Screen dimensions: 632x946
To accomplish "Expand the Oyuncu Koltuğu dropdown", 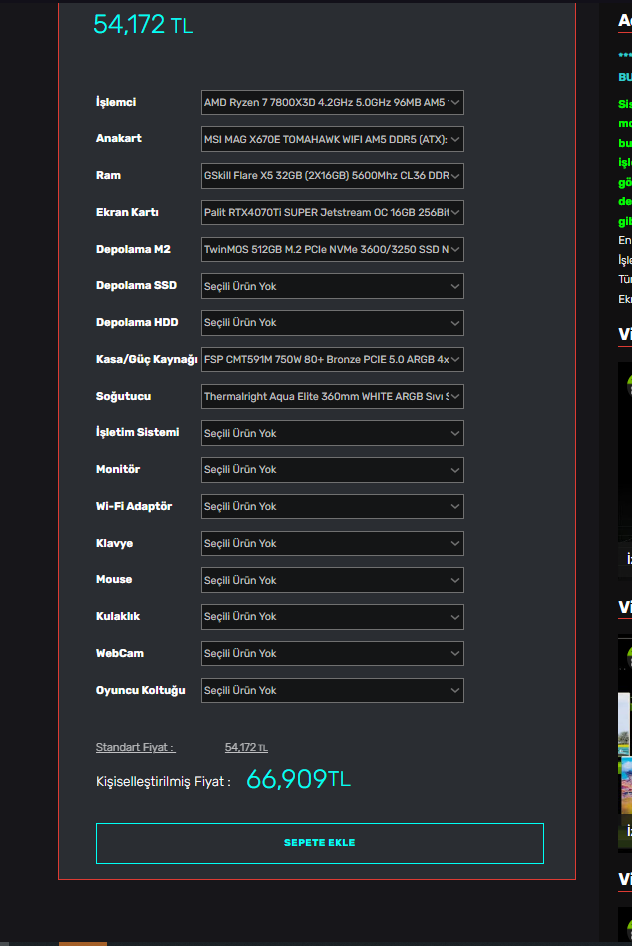I will pyautogui.click(x=332, y=690).
